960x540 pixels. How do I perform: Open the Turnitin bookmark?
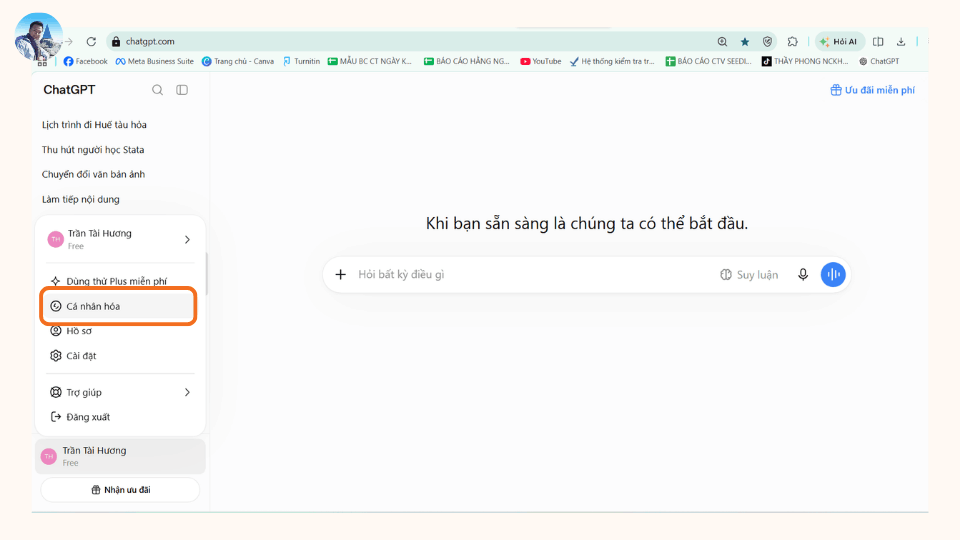(301, 61)
